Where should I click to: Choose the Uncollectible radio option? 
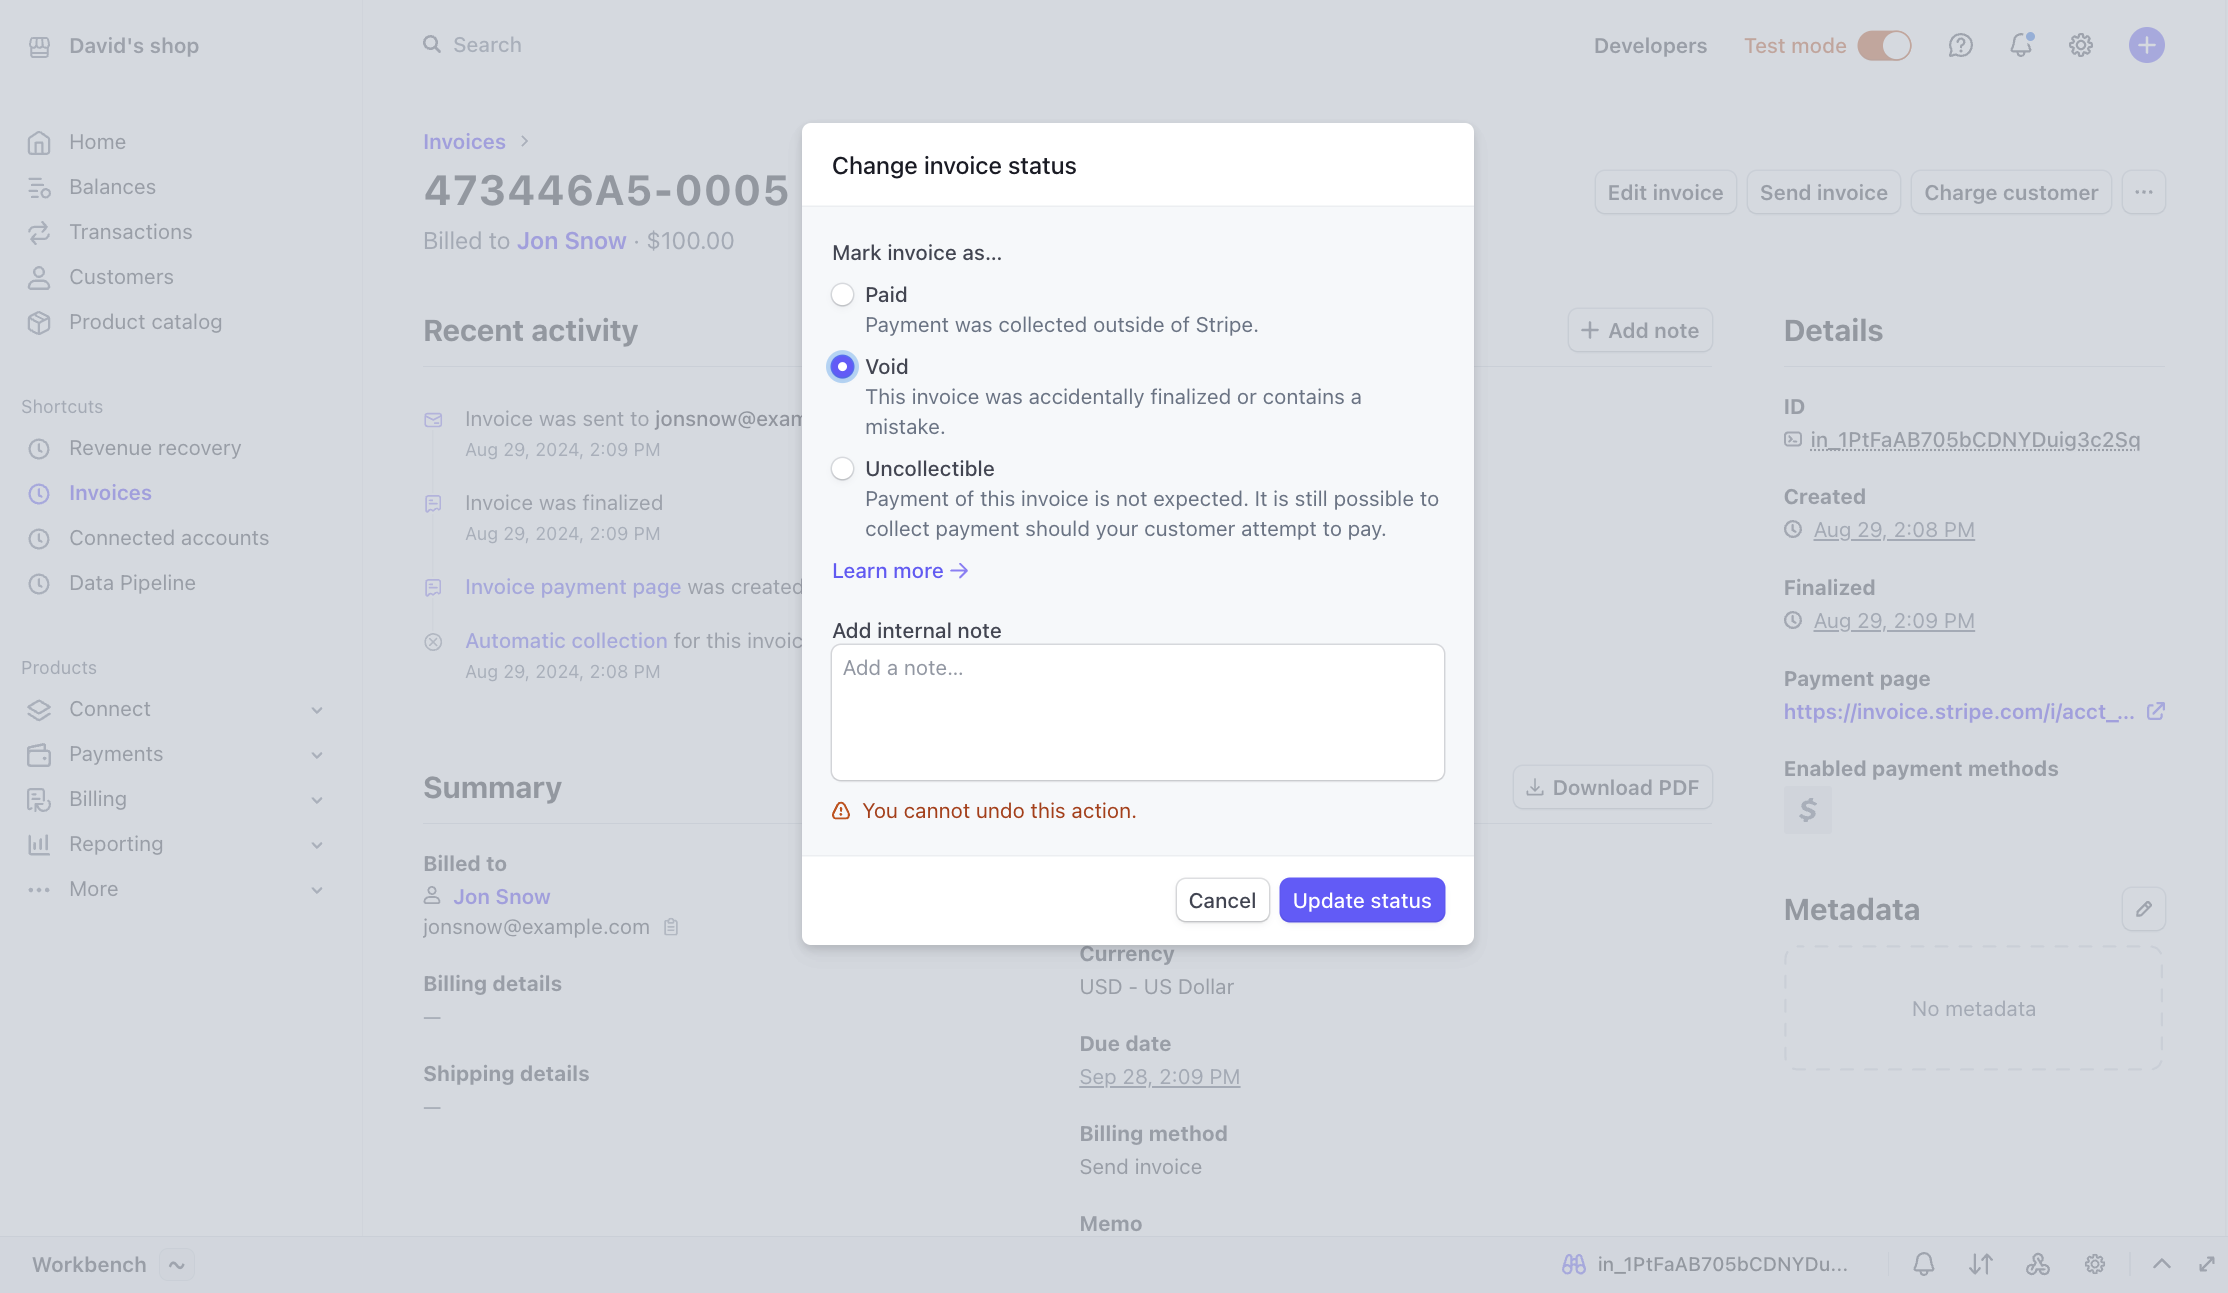(x=842, y=469)
